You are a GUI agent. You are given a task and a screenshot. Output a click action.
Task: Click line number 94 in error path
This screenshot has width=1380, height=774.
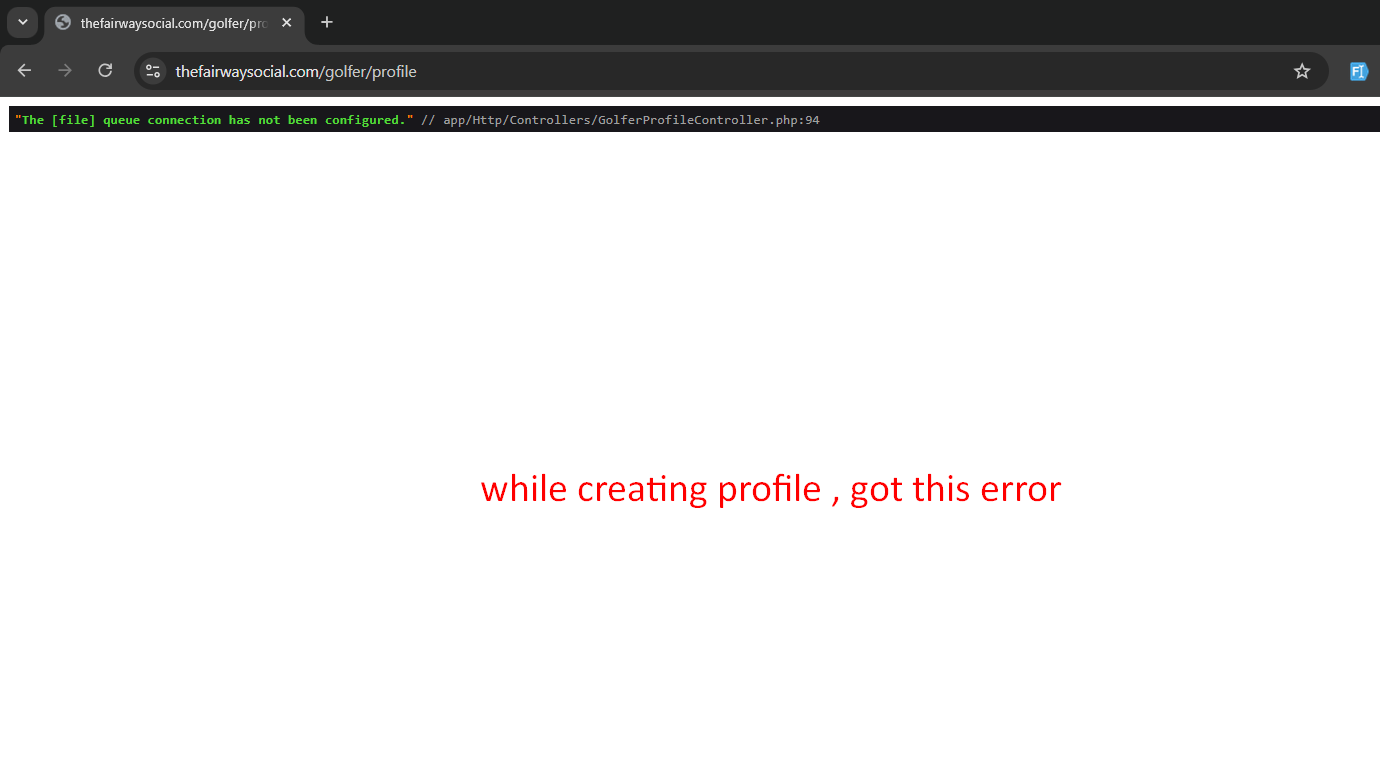click(x=812, y=120)
